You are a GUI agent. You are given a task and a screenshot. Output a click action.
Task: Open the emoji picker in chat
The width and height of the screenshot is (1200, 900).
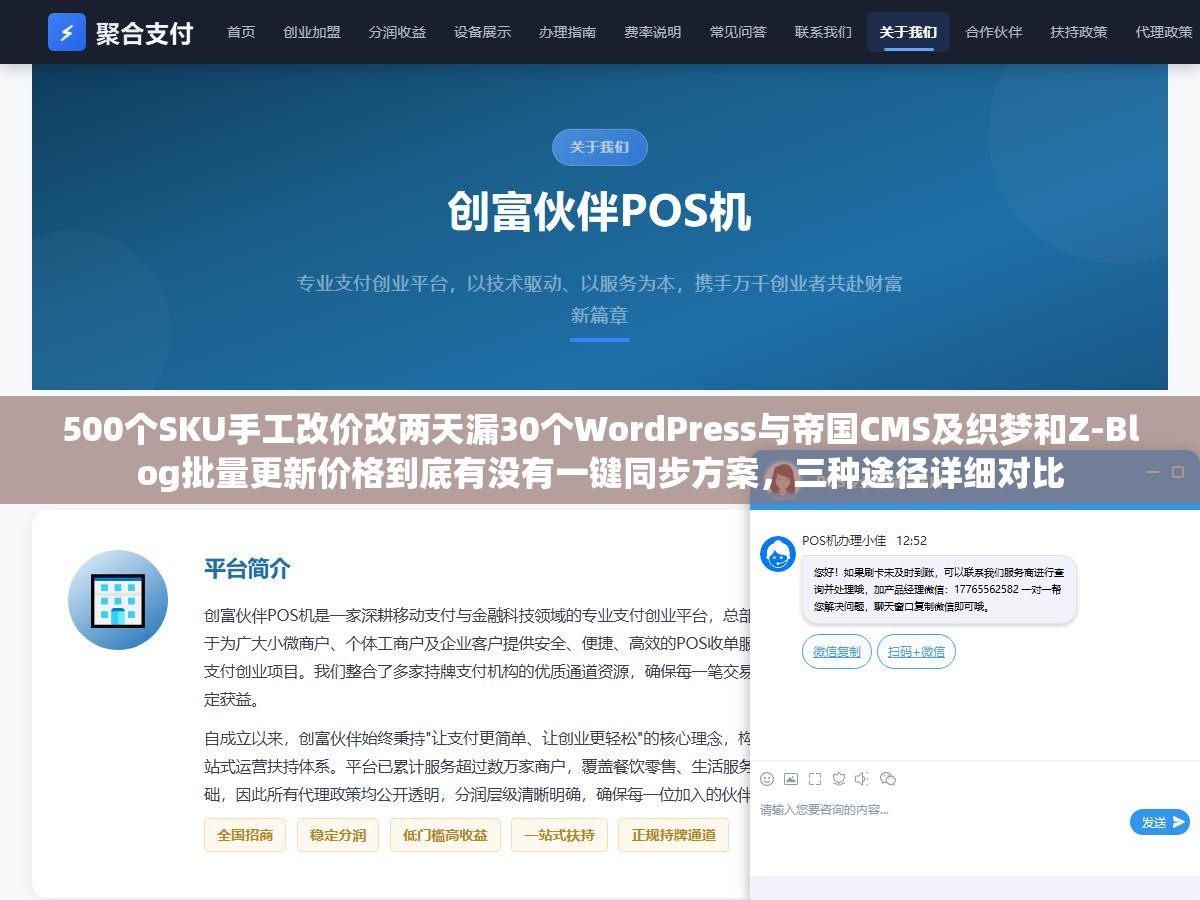tap(767, 778)
